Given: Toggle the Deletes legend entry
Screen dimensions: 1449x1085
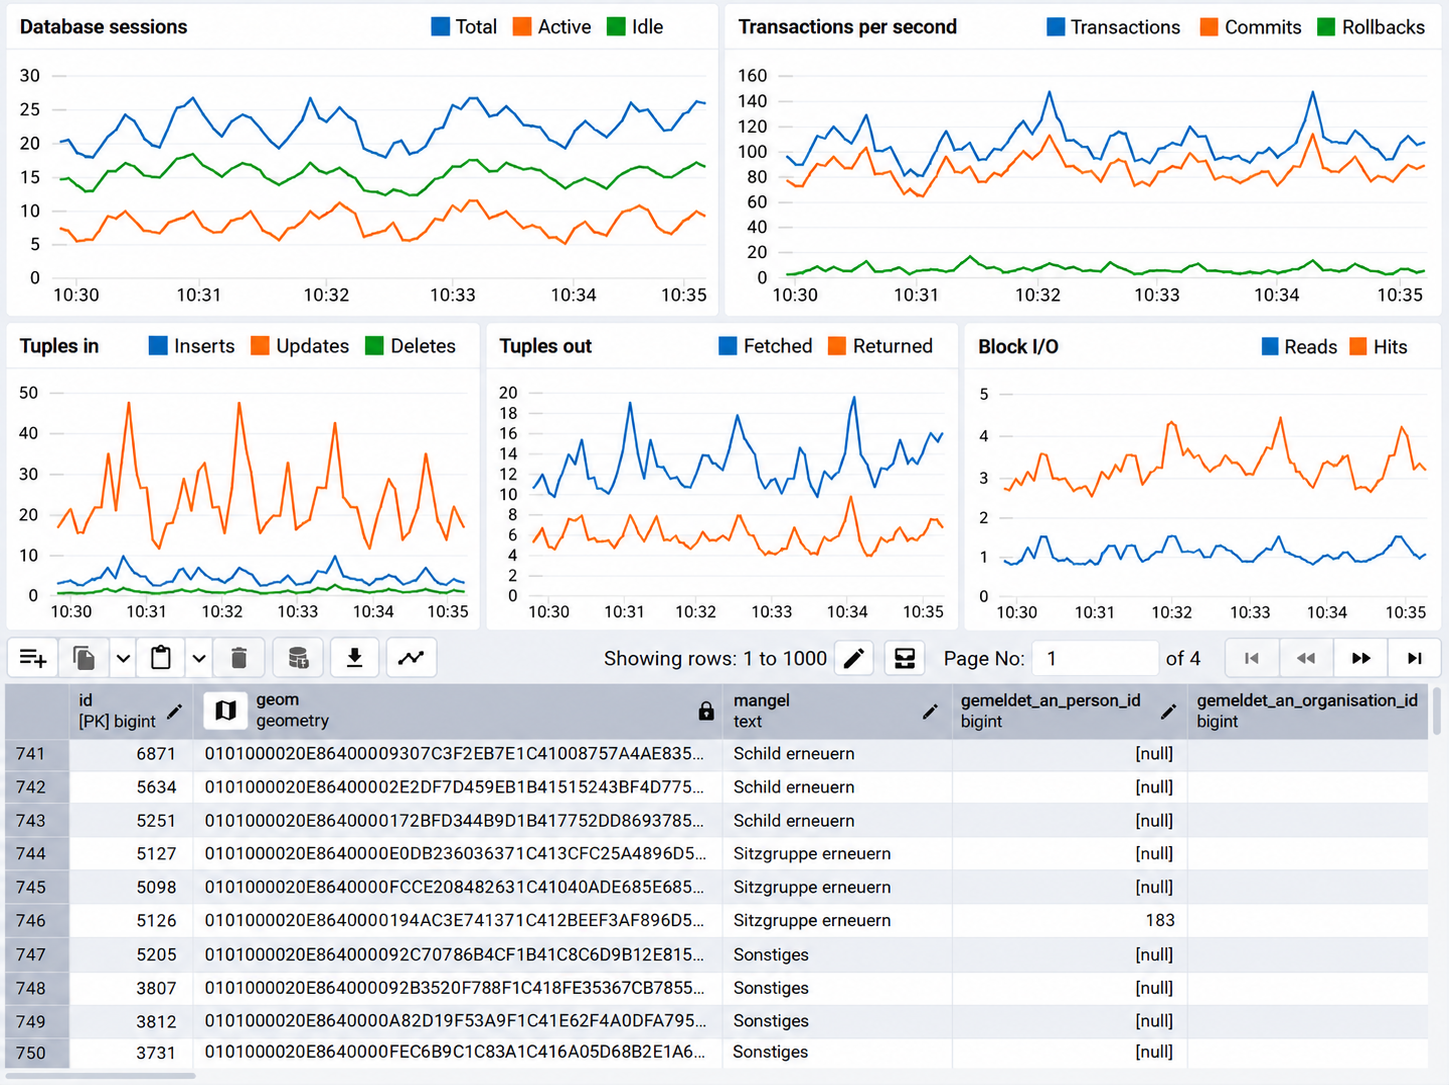Looking at the screenshot, I should point(411,346).
